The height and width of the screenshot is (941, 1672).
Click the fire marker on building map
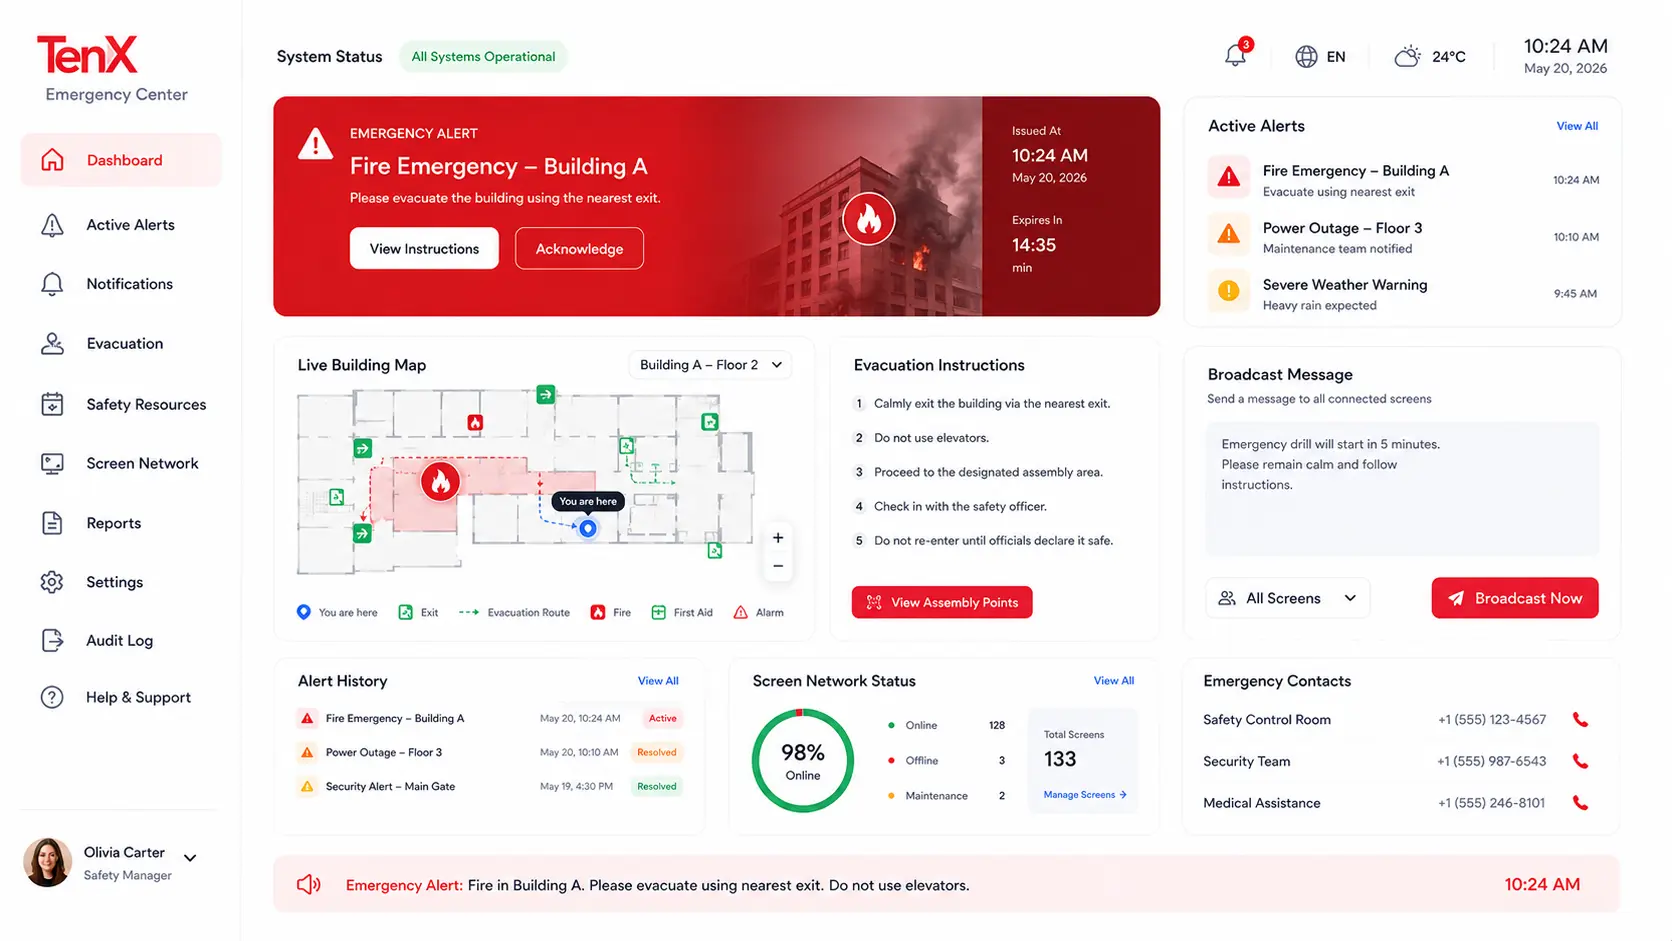440,481
